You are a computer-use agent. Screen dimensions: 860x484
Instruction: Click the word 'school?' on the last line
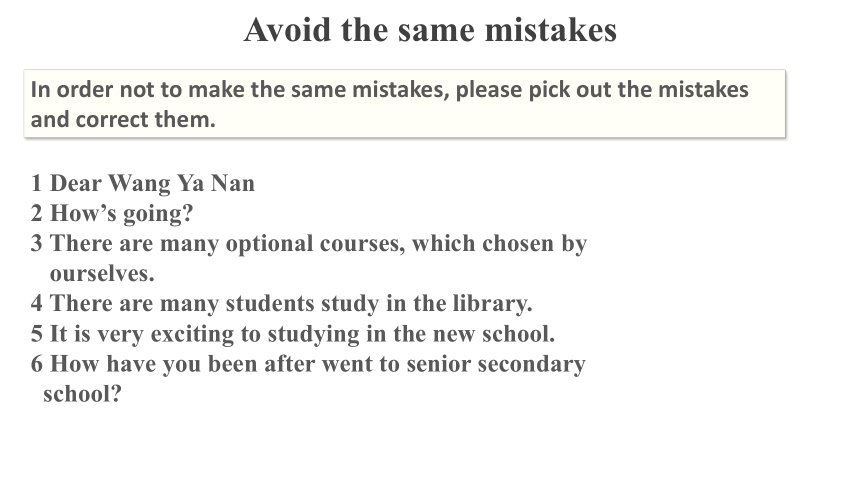coord(82,394)
